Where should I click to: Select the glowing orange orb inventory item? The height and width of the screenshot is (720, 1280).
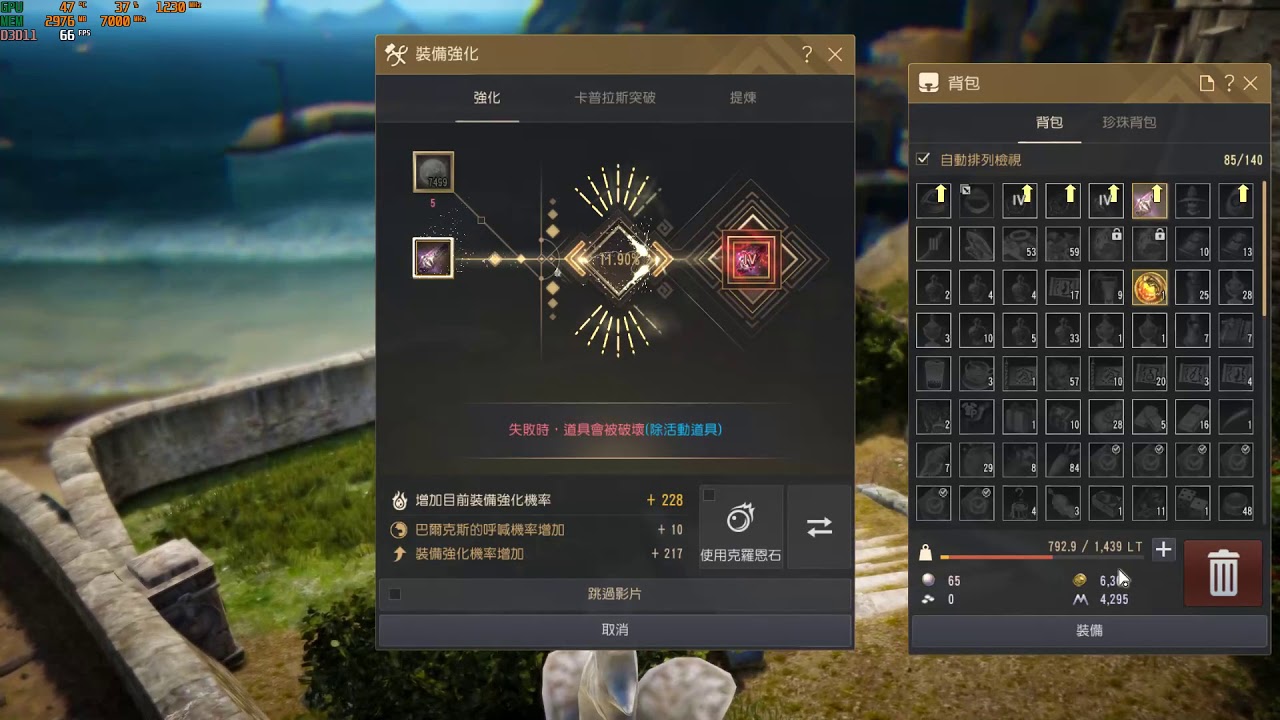[x=1149, y=288]
